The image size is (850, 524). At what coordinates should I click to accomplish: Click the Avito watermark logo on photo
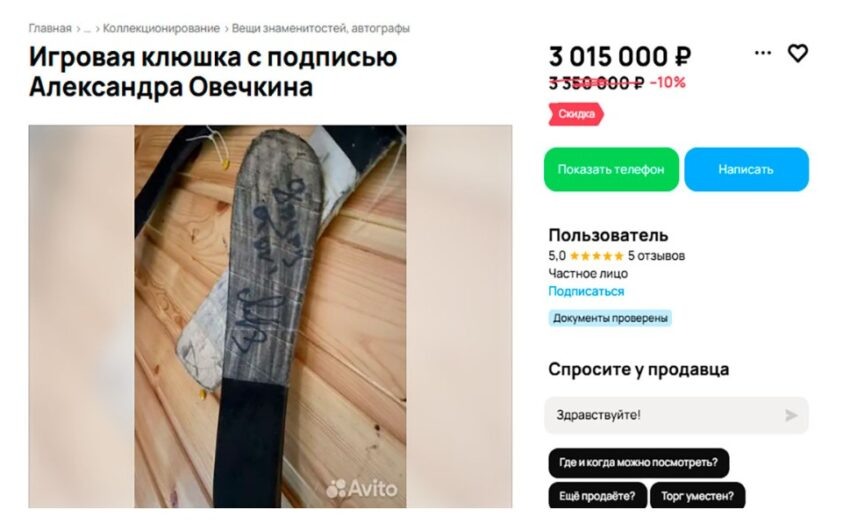point(362,488)
